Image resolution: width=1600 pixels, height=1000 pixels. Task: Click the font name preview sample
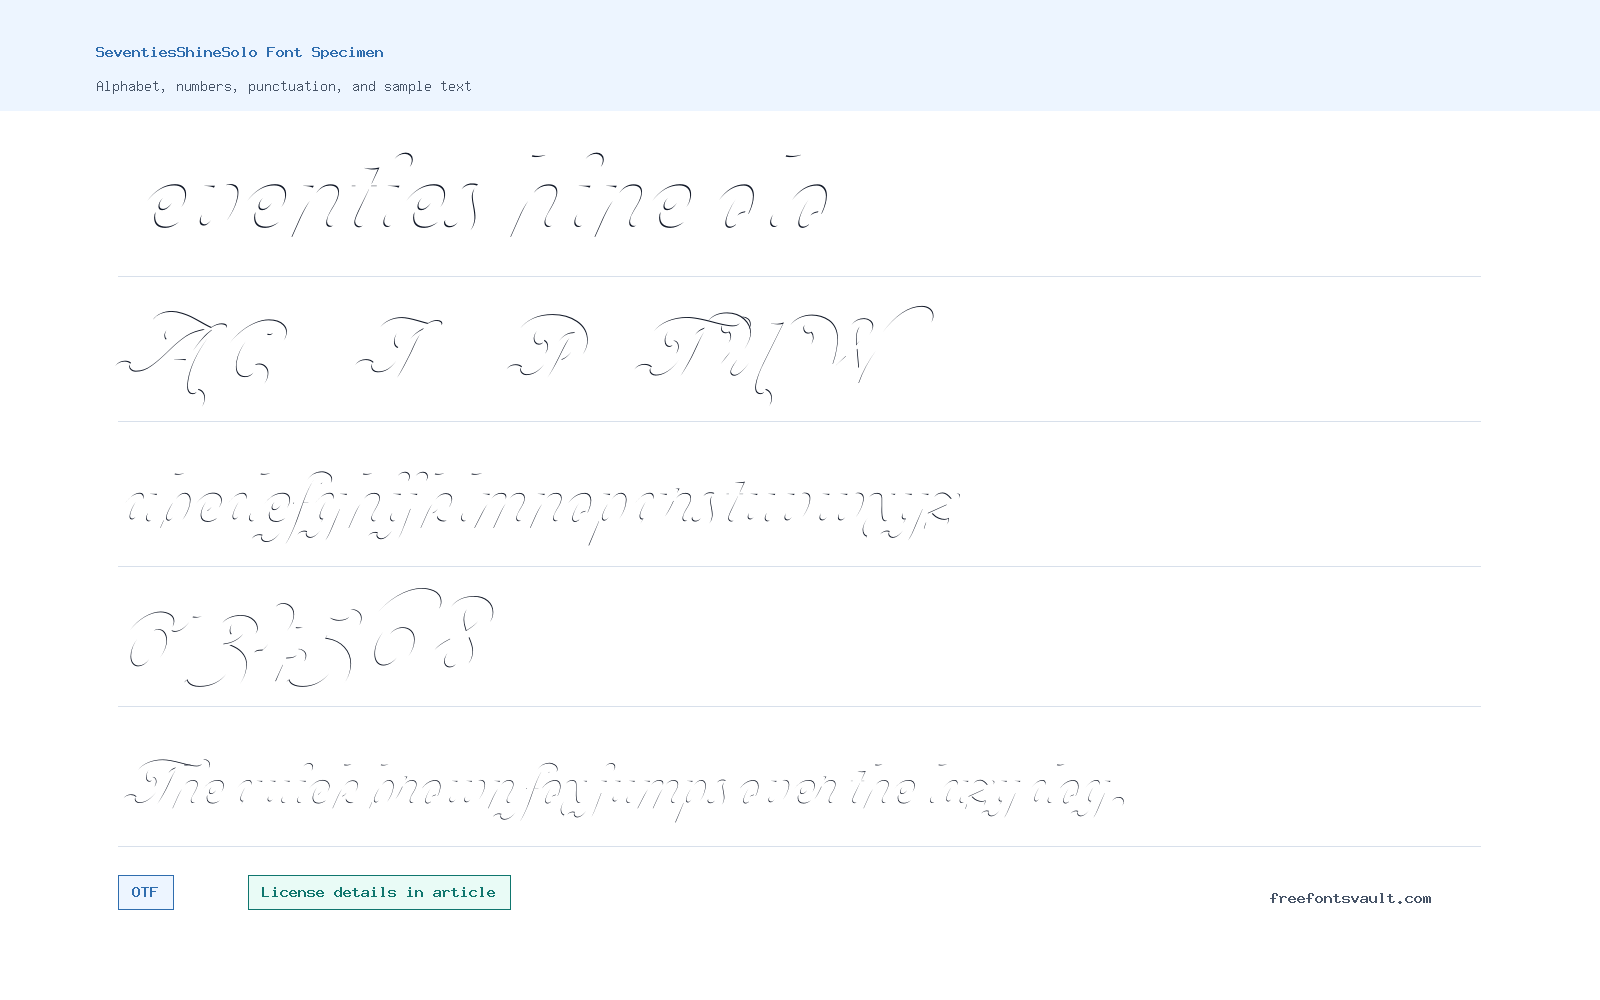(490, 195)
